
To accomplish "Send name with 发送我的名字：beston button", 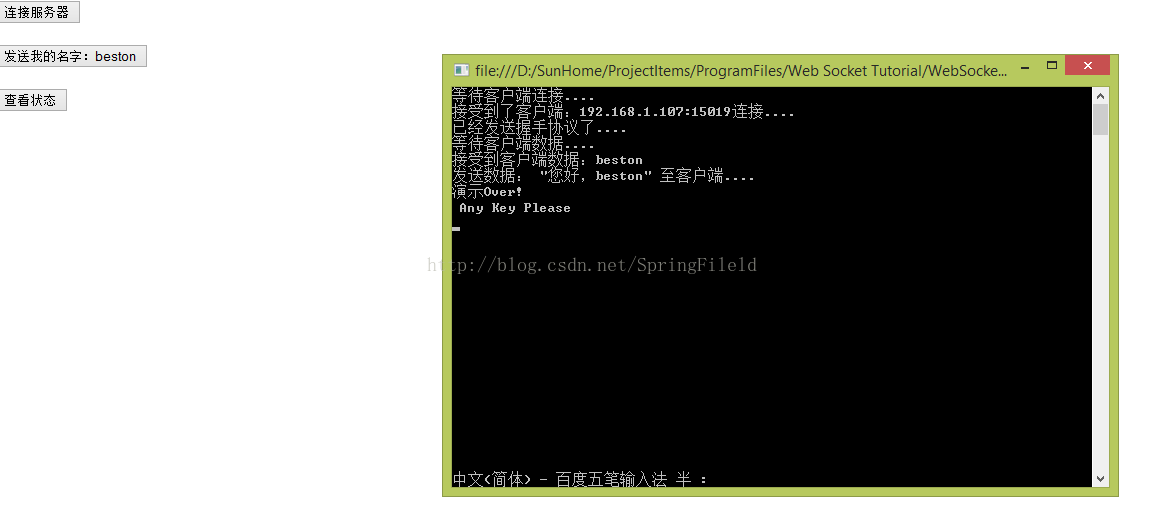I will click(x=72, y=56).
